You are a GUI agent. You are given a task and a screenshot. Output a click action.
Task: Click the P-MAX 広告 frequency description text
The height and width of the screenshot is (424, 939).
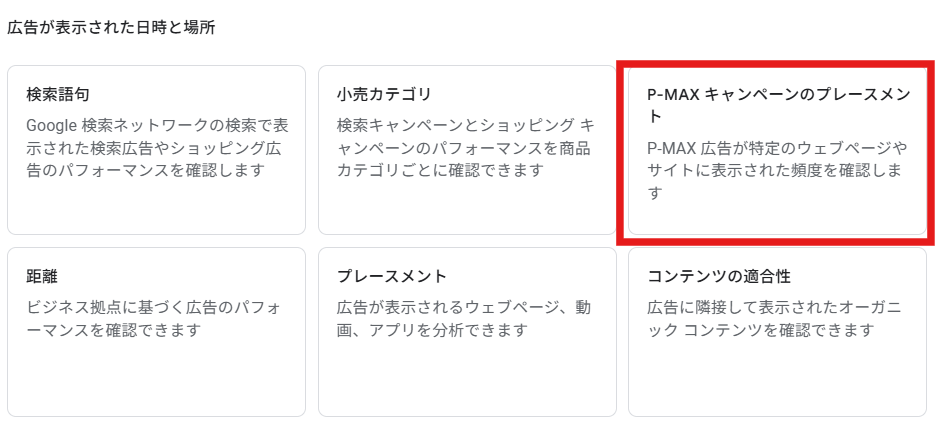(x=777, y=171)
